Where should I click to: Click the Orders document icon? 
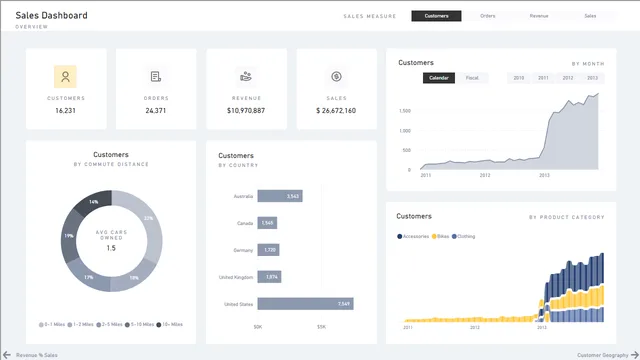156,76
